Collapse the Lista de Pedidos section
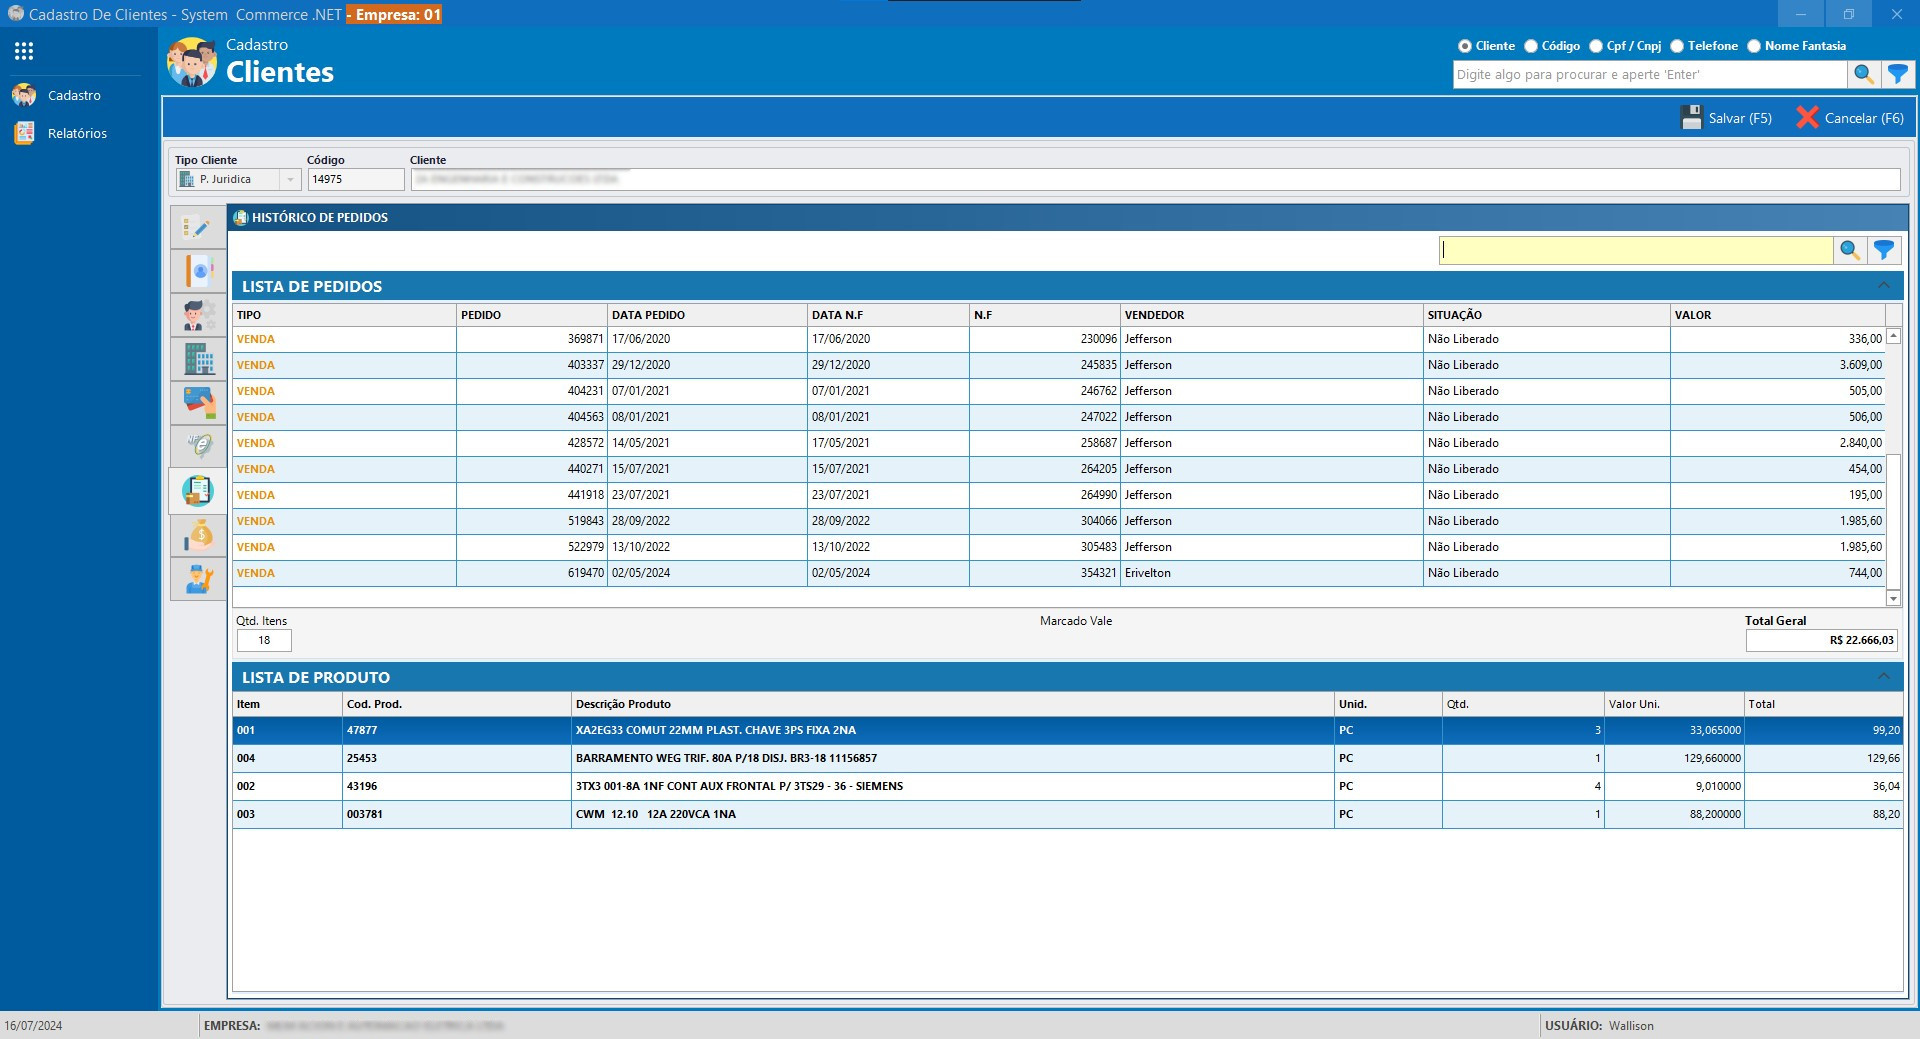 click(1884, 286)
